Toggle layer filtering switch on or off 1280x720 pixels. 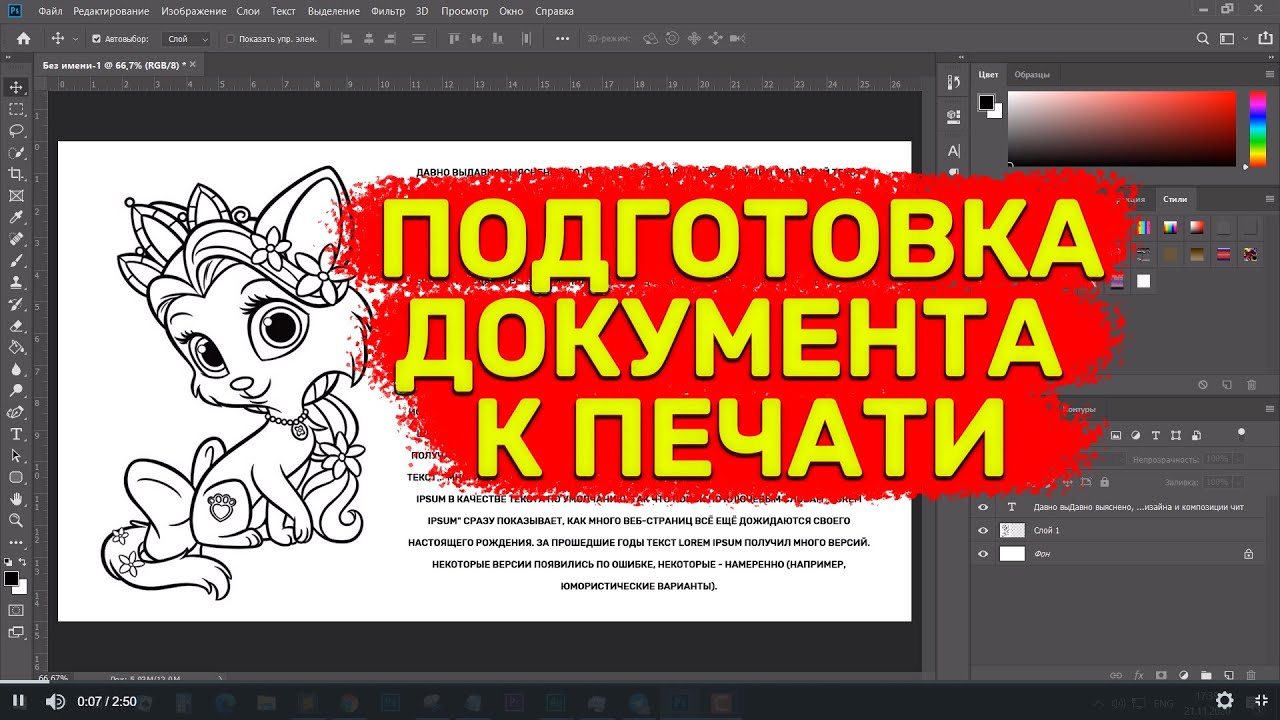point(1241,433)
